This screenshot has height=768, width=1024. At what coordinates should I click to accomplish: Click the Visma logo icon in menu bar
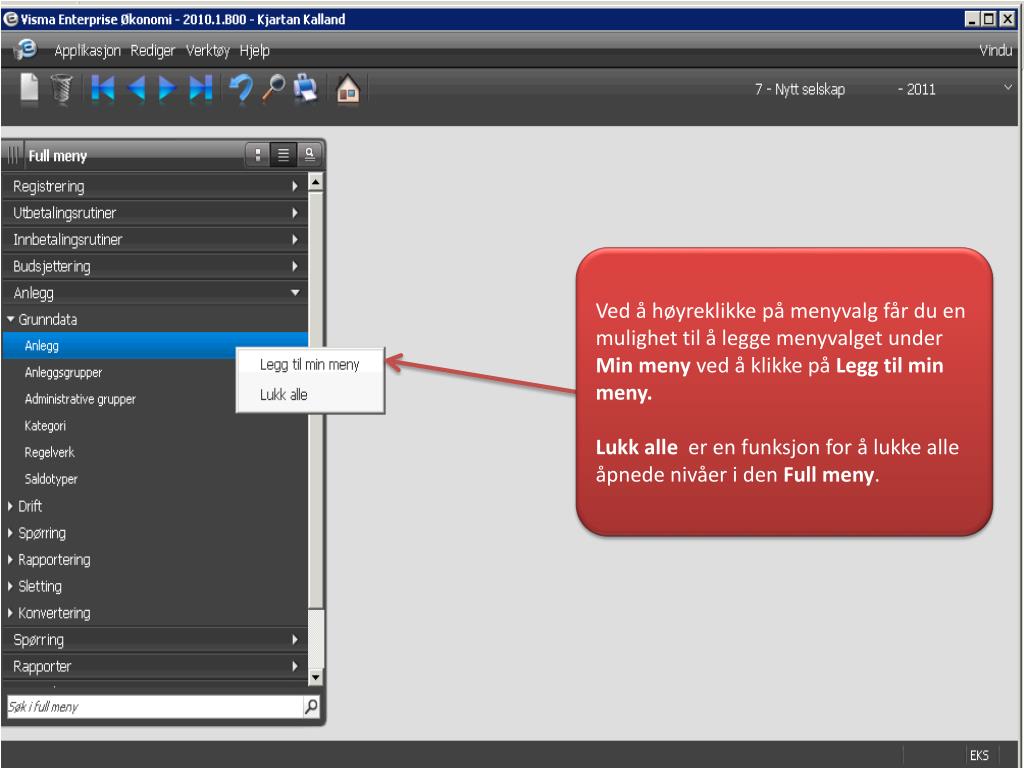click(26, 50)
